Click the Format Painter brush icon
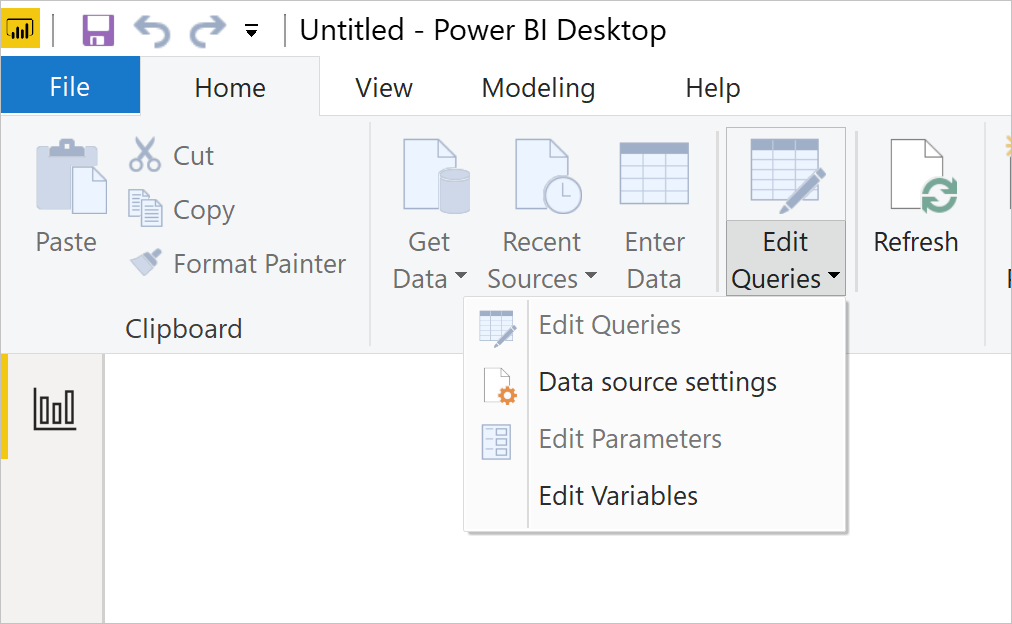 click(x=146, y=262)
